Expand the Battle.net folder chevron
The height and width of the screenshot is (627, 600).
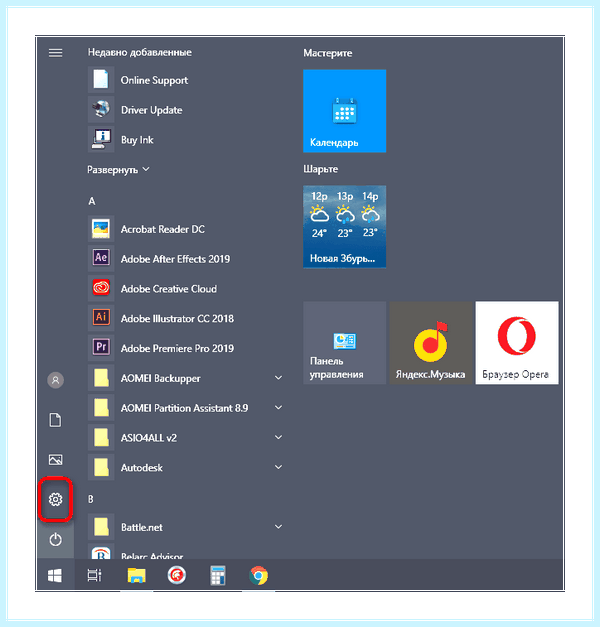(x=278, y=527)
